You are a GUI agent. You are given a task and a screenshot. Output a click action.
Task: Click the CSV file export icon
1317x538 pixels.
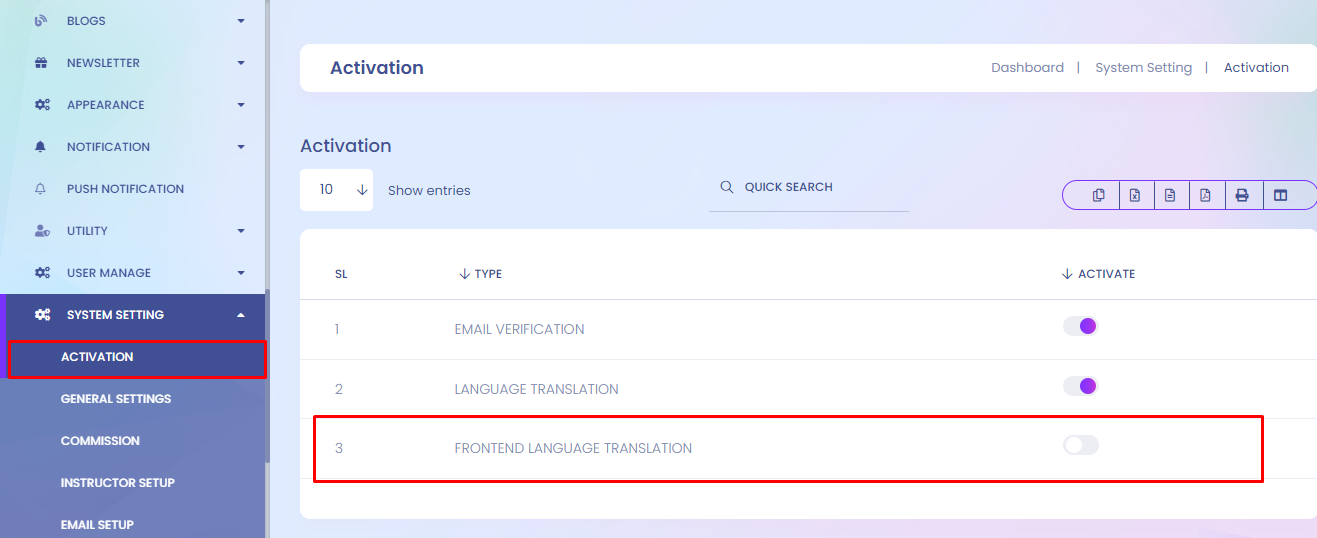click(1170, 195)
